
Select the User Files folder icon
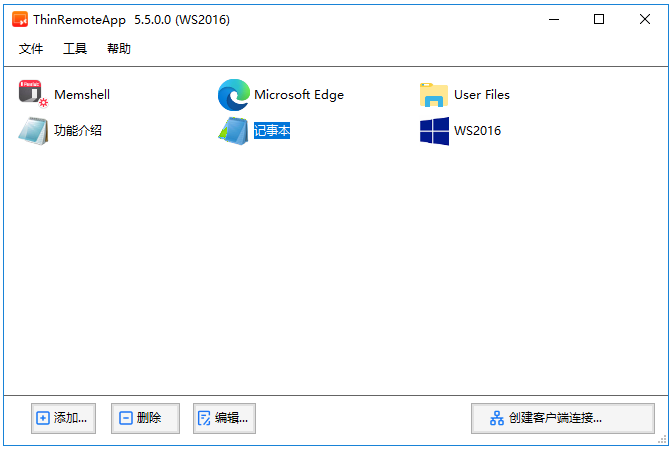(x=433, y=95)
